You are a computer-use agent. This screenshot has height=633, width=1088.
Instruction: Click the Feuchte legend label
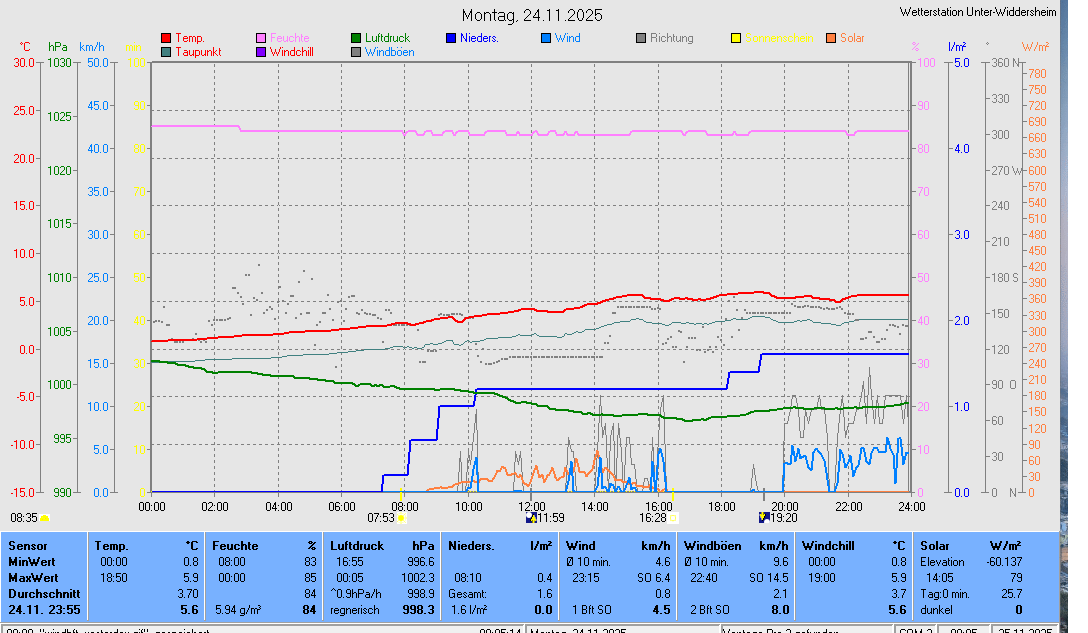(x=289, y=38)
